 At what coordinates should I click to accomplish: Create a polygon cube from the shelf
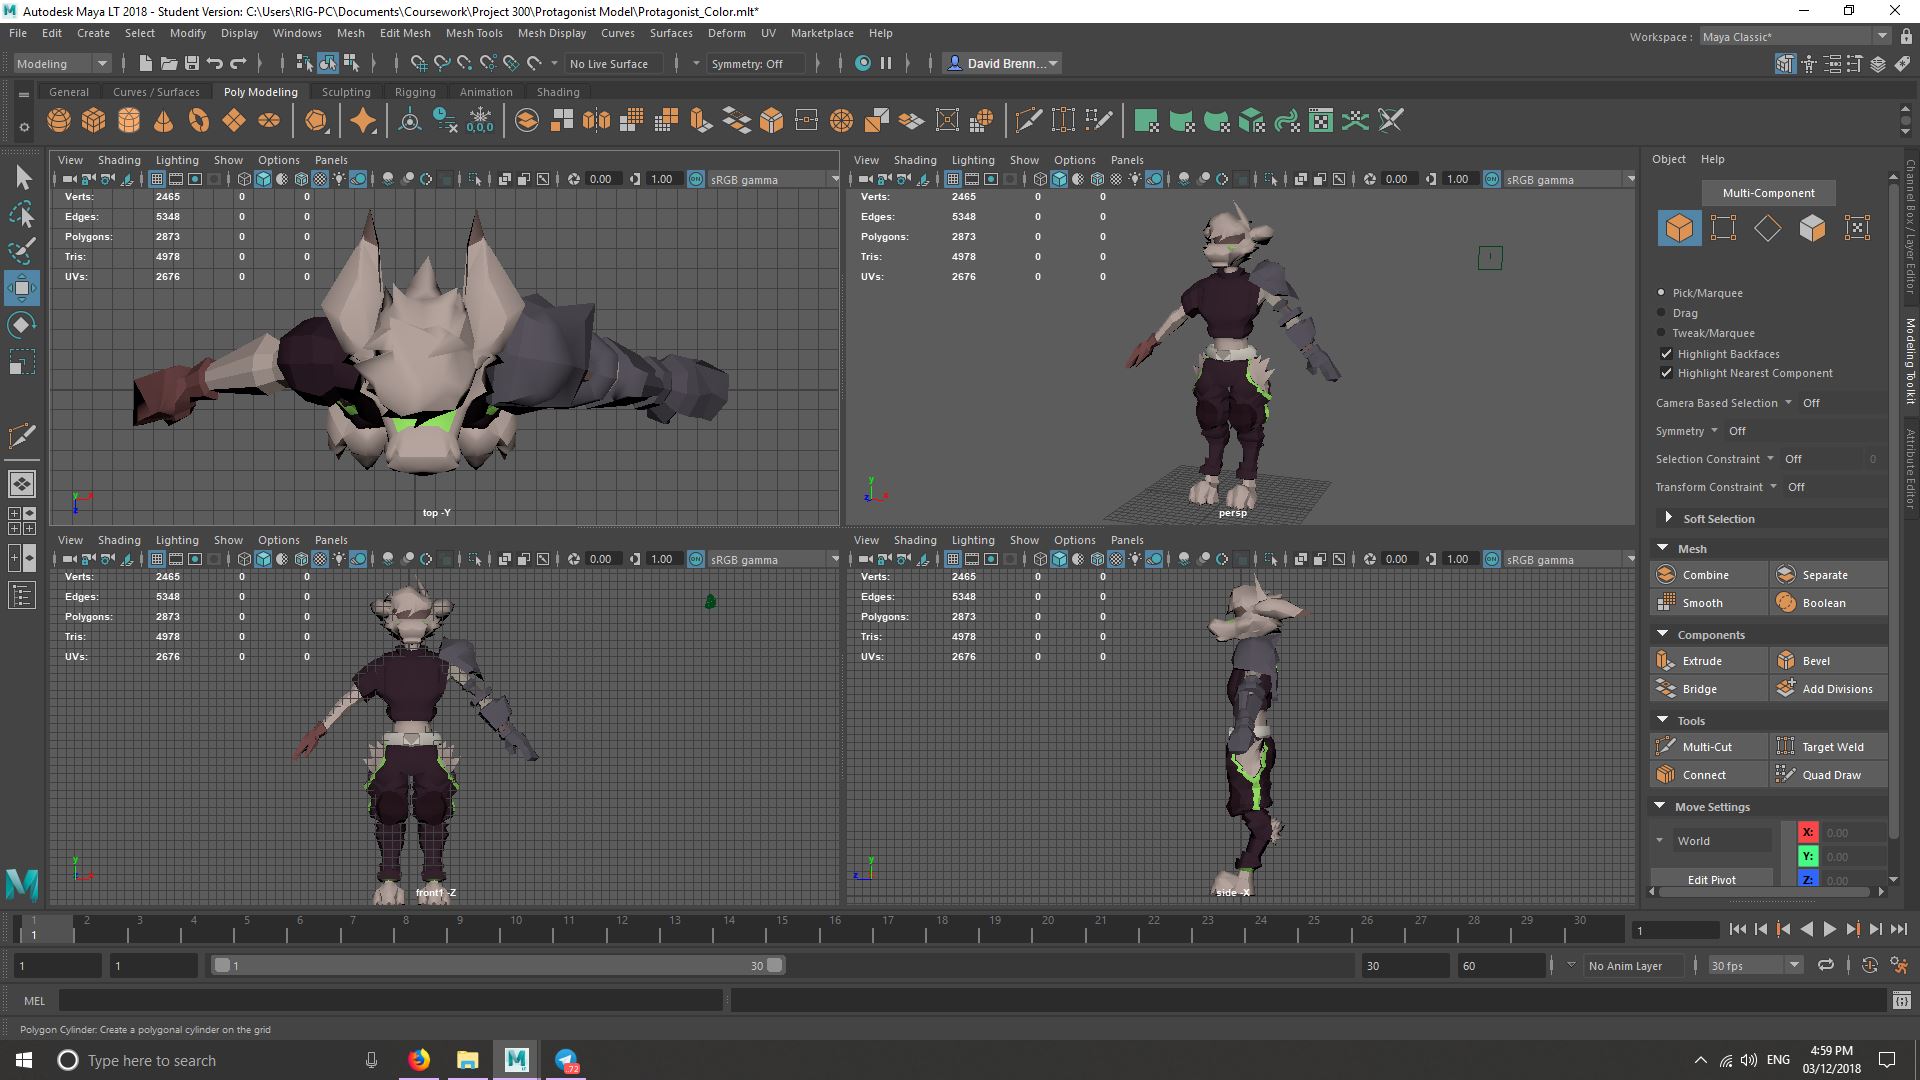pos(94,121)
